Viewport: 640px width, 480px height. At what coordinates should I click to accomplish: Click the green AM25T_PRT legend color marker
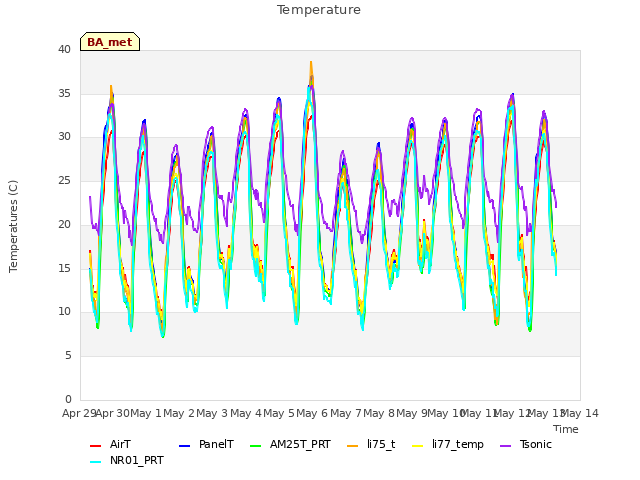pos(256,446)
